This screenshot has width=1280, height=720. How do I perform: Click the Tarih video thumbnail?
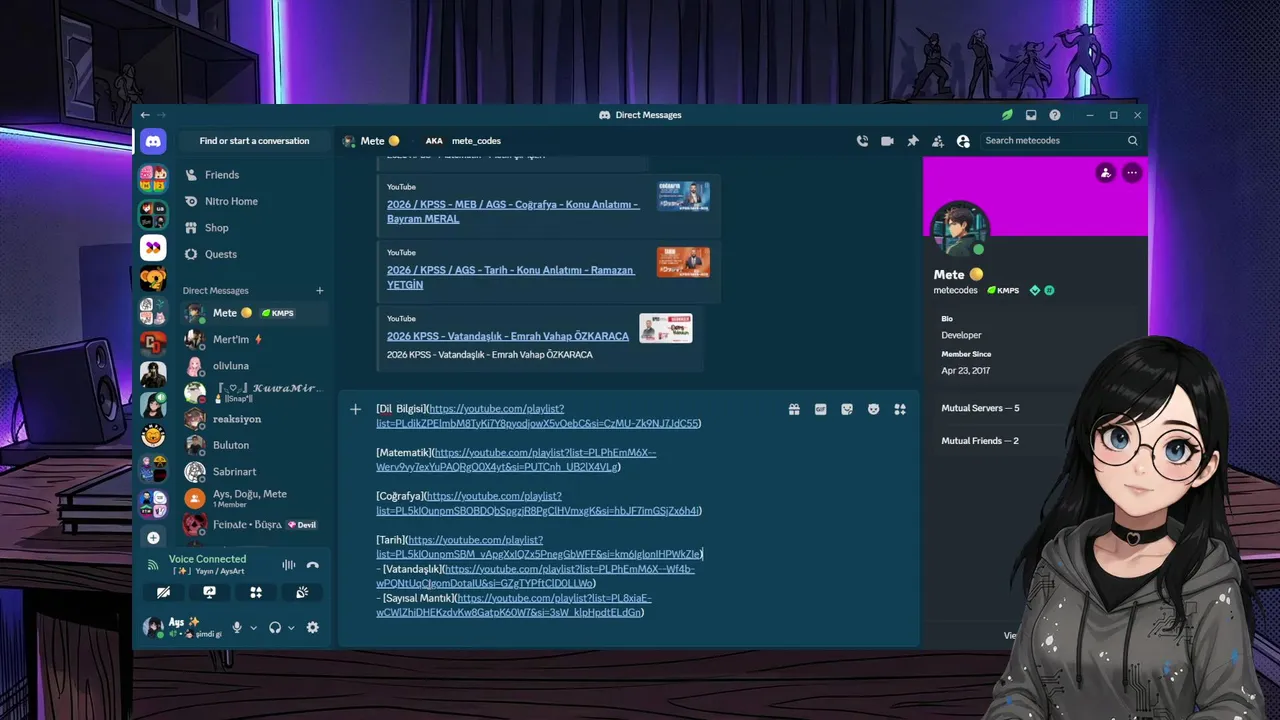tap(683, 262)
